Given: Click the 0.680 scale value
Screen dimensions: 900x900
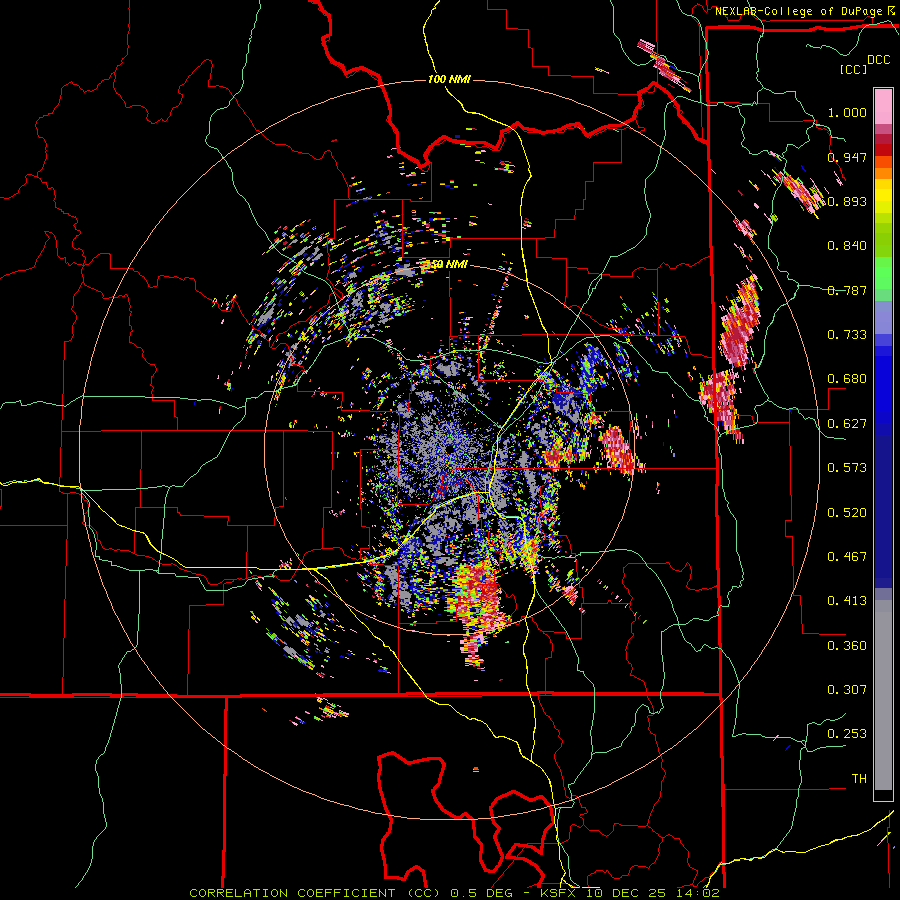Looking at the screenshot, I should pyautogui.click(x=847, y=379).
